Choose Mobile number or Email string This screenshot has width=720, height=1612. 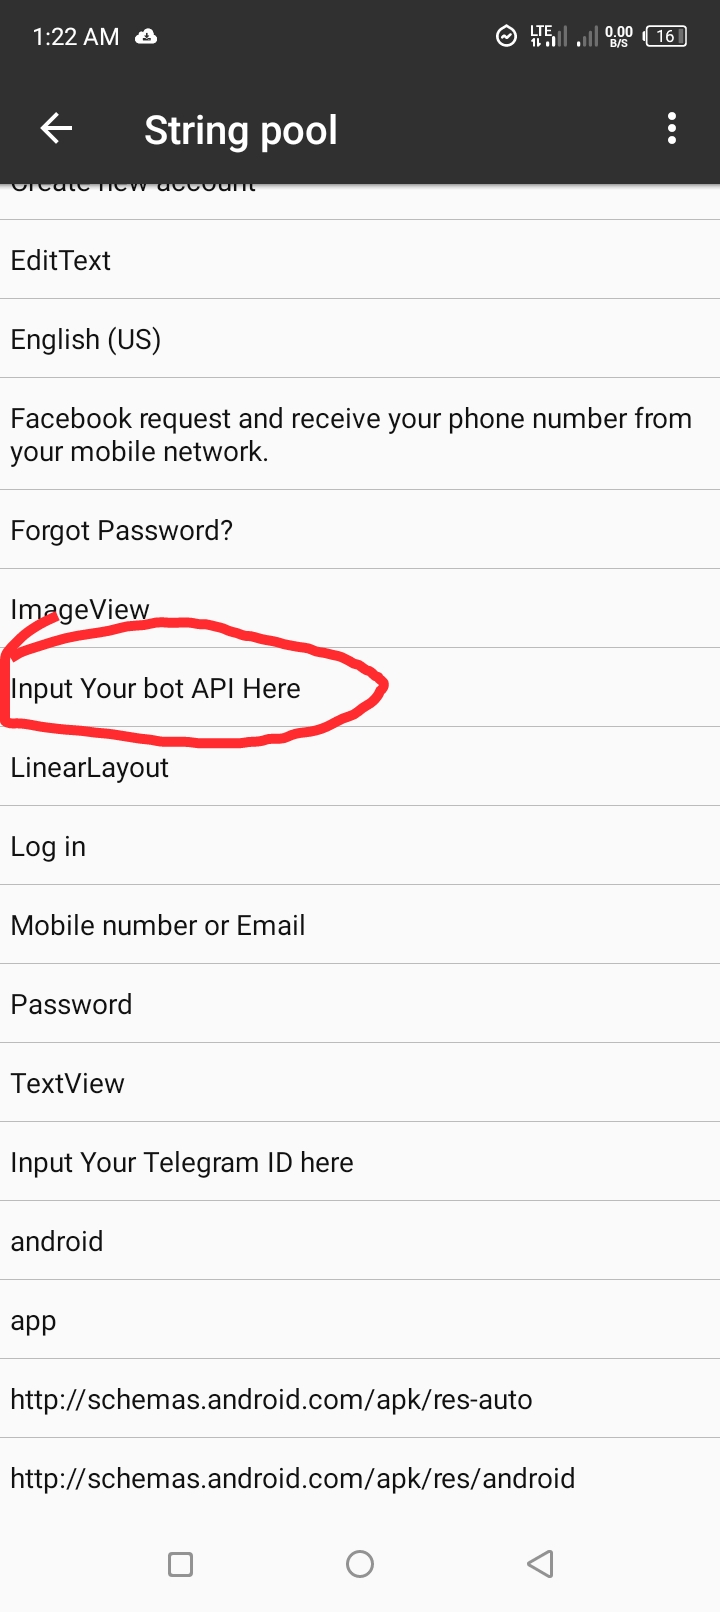pos(360,925)
